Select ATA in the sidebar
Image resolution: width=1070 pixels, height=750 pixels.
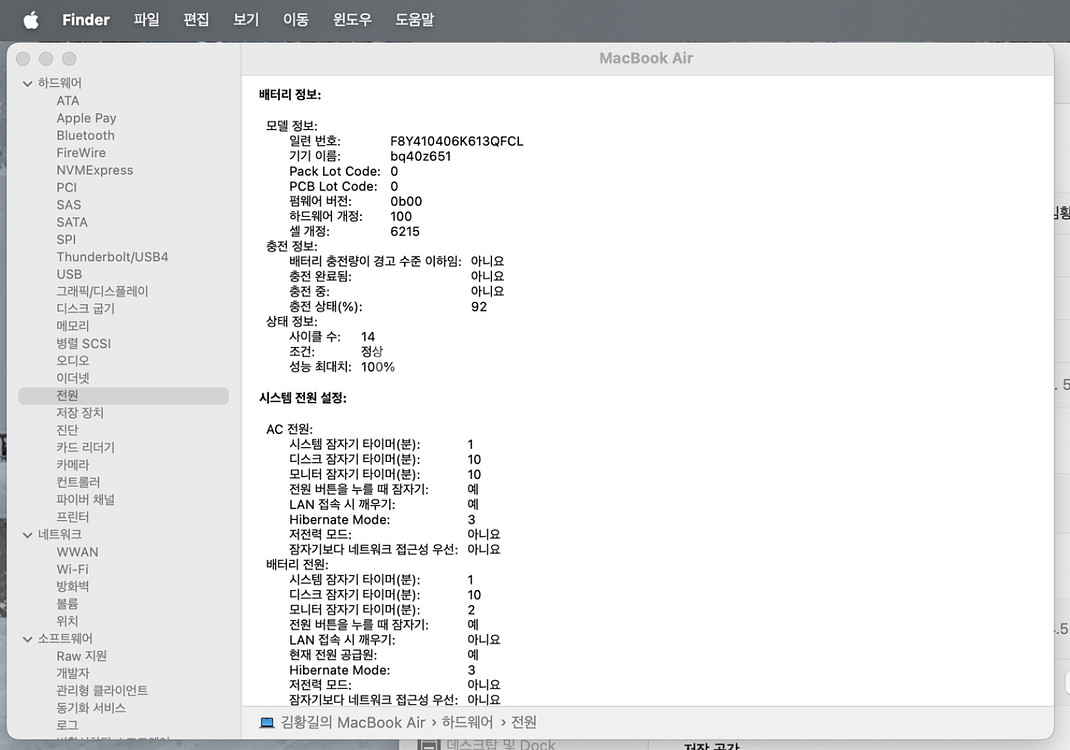(x=68, y=101)
